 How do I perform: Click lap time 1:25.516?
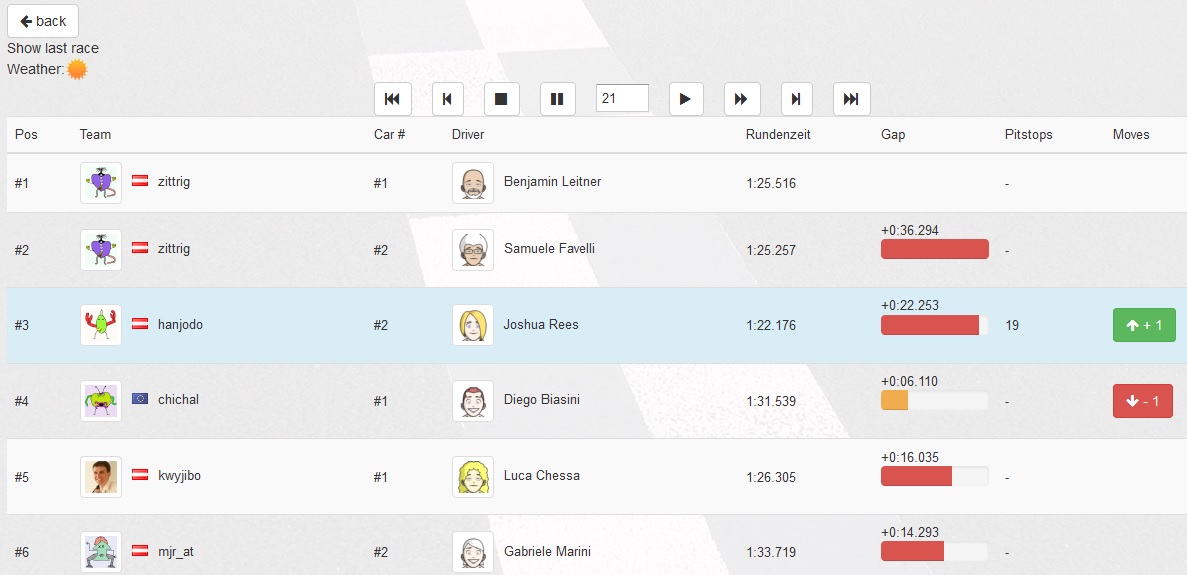coord(771,183)
